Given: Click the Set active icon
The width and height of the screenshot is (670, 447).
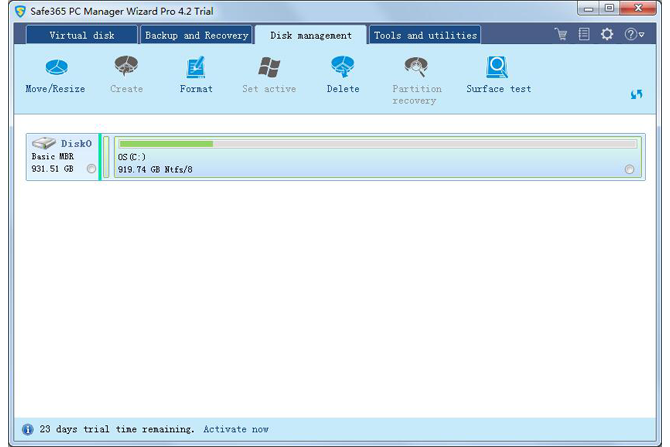Looking at the screenshot, I should (269, 67).
